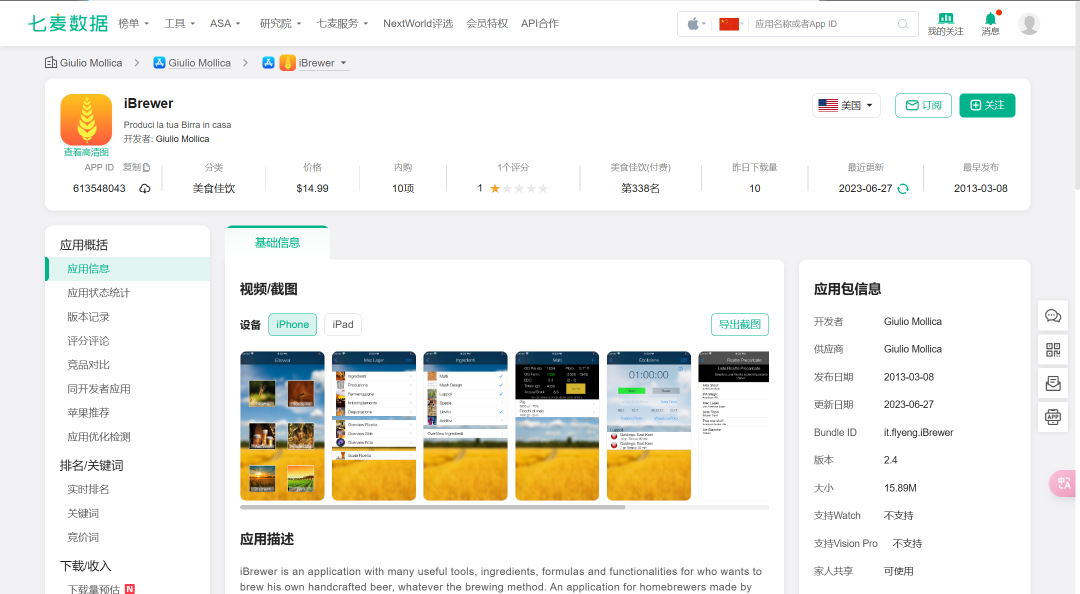Open the chat support floating icon

click(x=1053, y=316)
